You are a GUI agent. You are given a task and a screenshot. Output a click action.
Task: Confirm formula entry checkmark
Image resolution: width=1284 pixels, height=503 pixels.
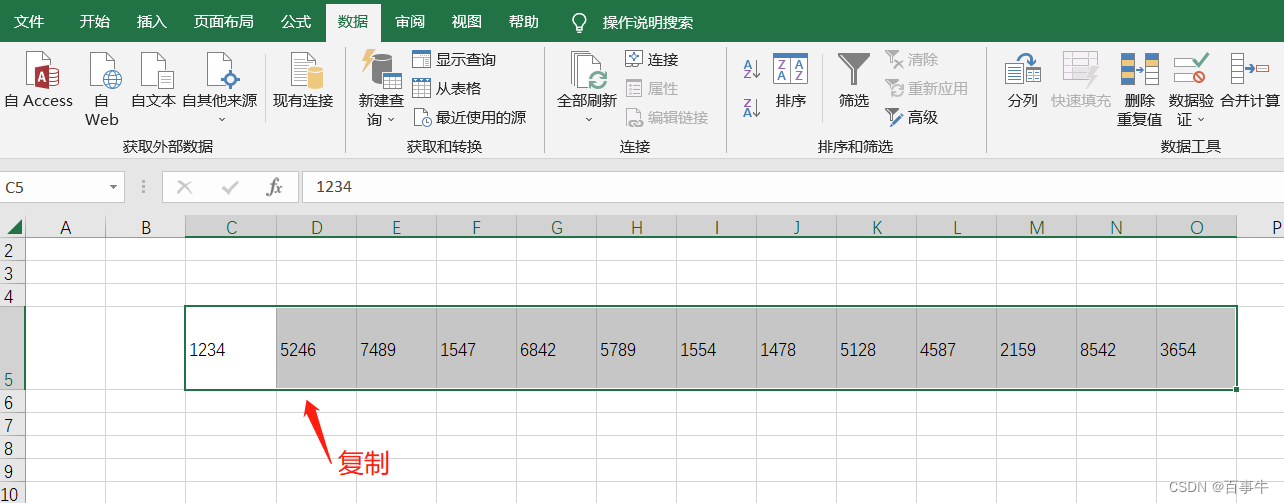coord(230,187)
